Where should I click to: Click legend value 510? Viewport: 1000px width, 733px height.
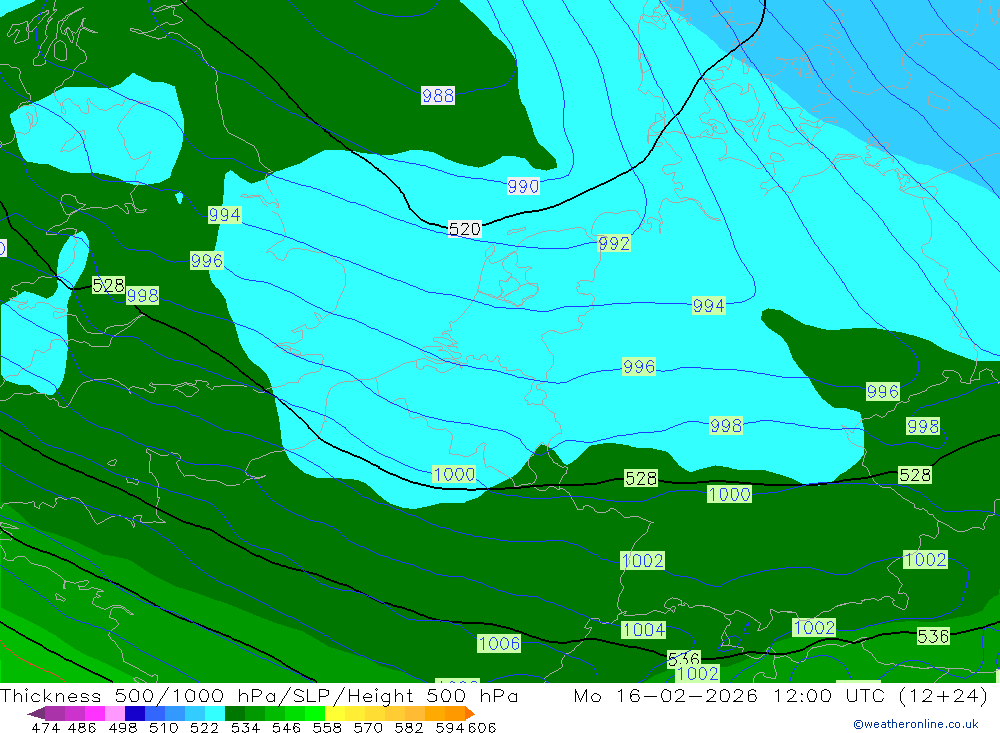pos(163,727)
